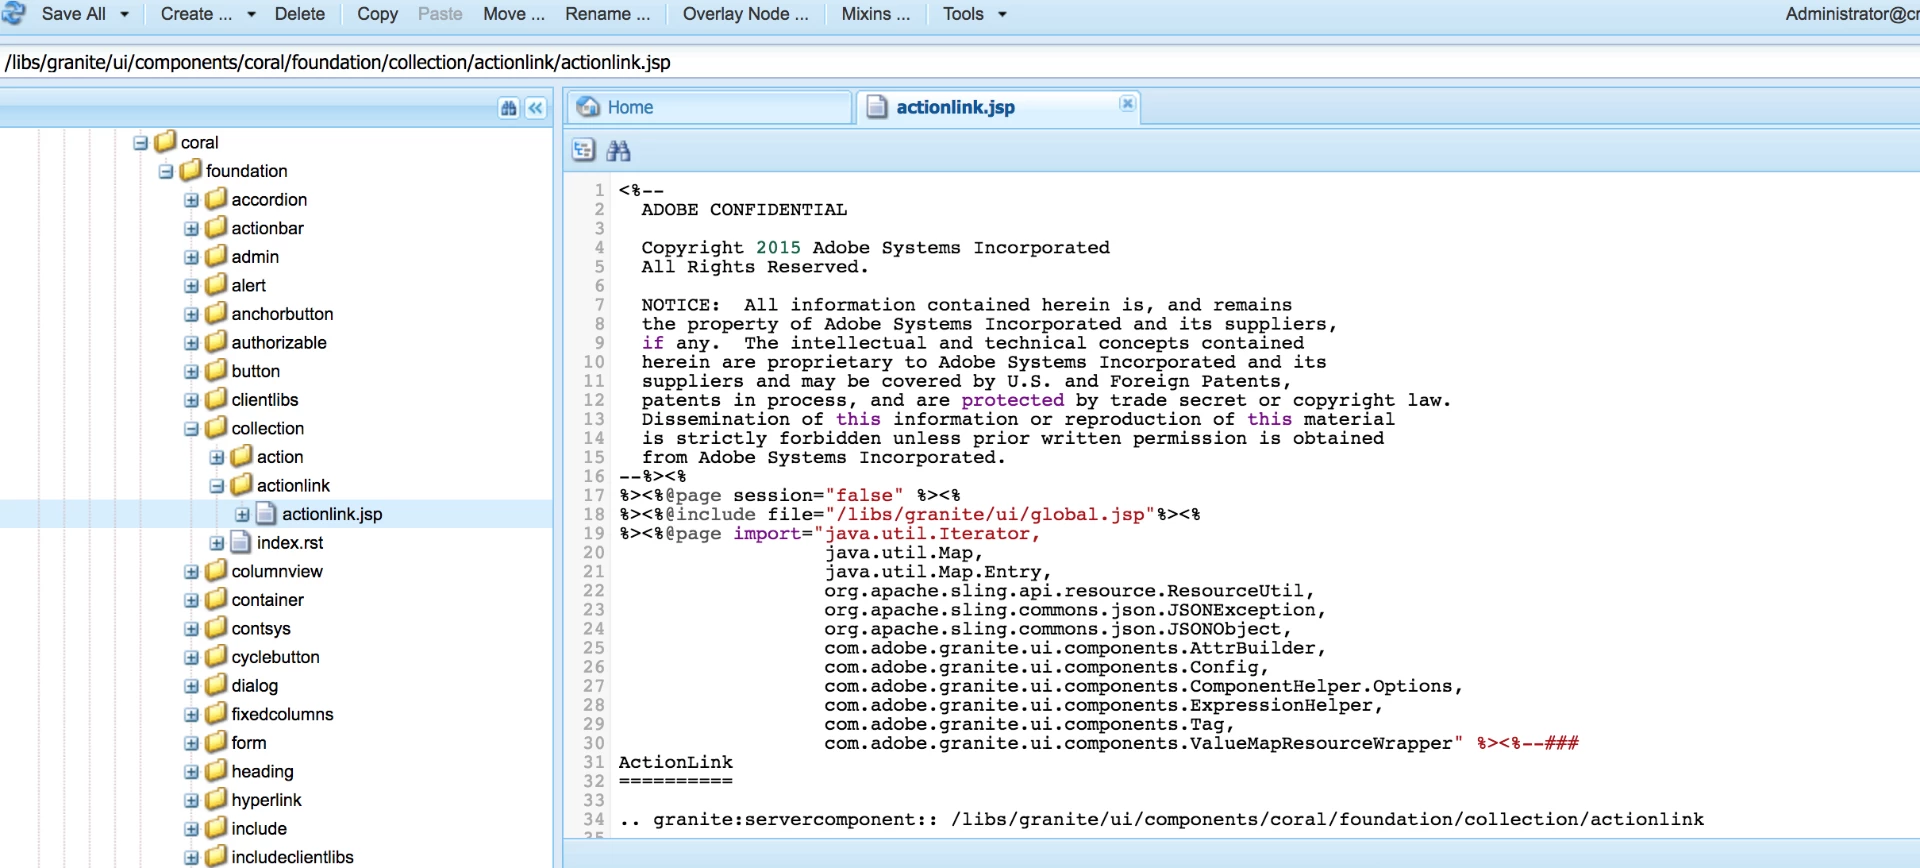The height and width of the screenshot is (868, 1920).
Task: Click the foundation folder icon
Action: [x=191, y=171]
